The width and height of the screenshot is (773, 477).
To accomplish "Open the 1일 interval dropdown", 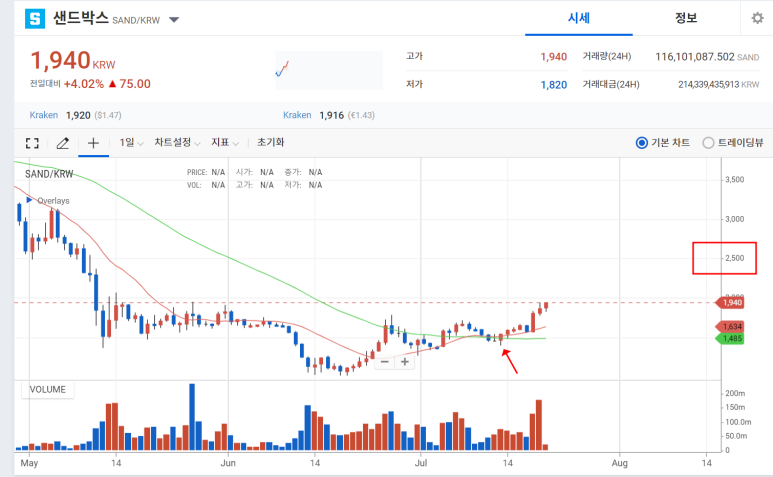I will click(x=131, y=142).
